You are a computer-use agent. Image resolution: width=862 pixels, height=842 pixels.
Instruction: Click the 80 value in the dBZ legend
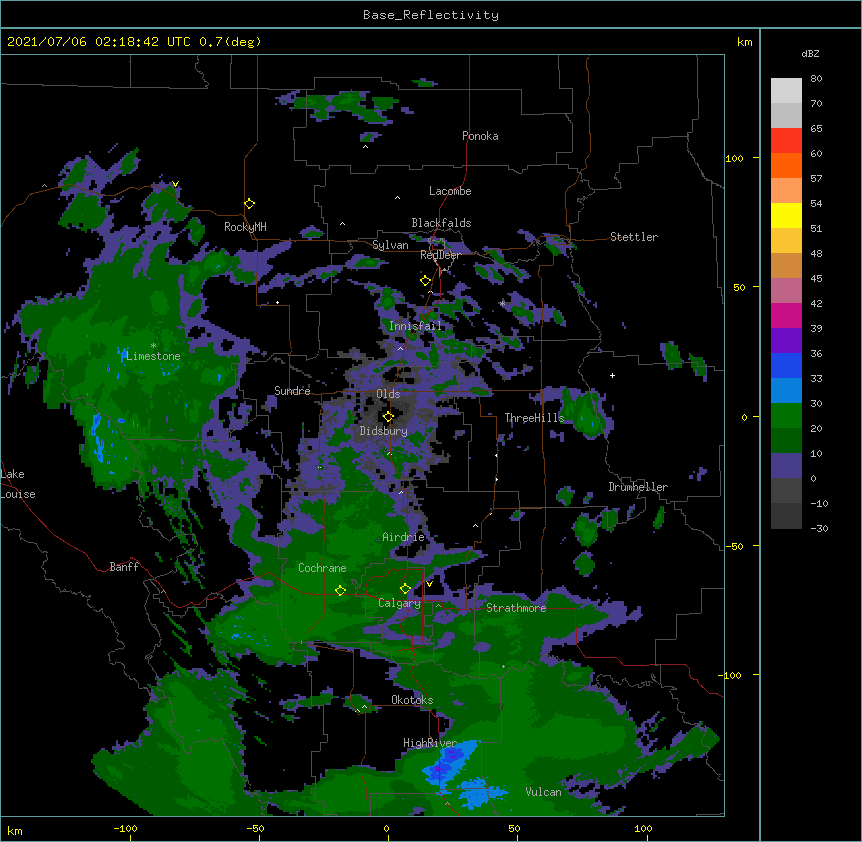(816, 79)
